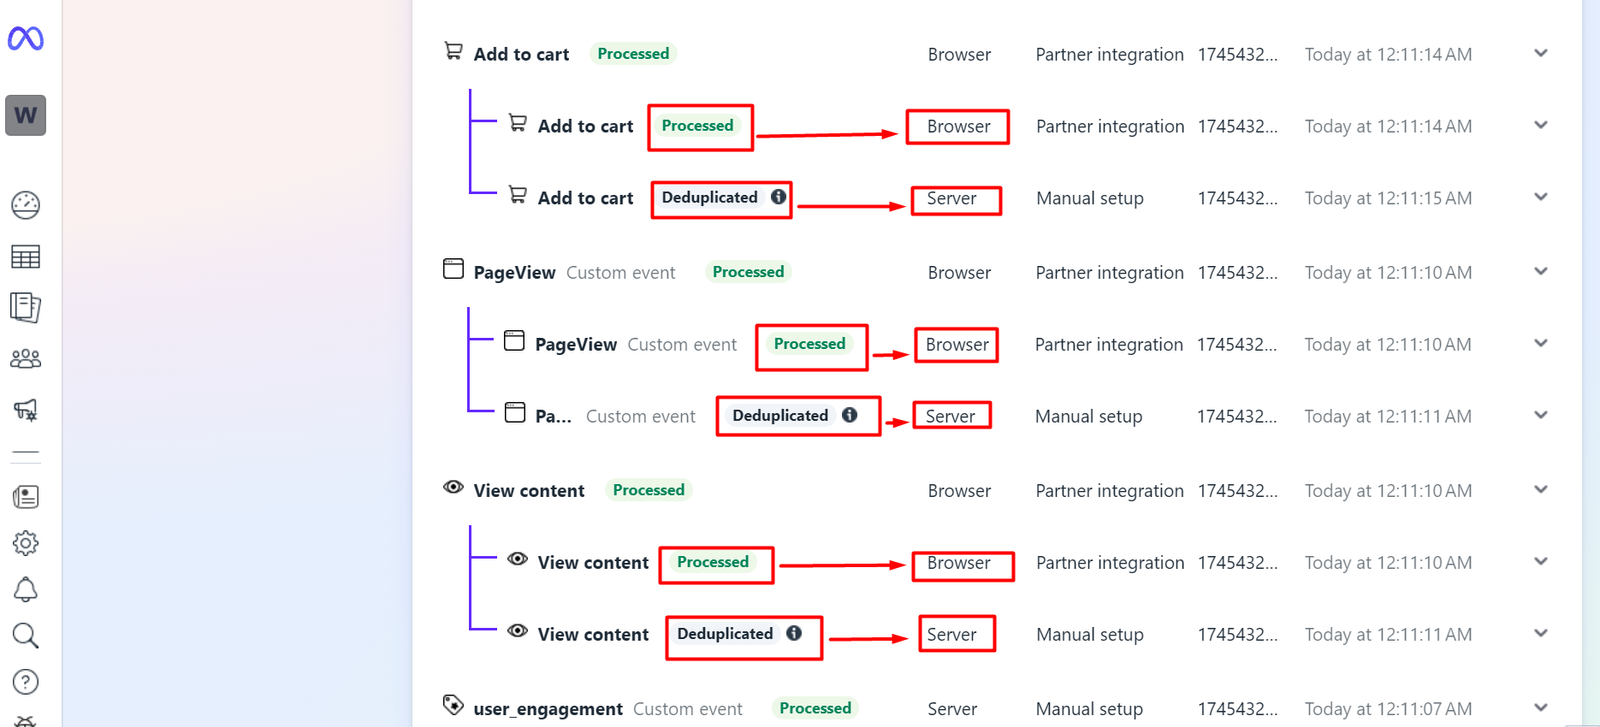1600x727 pixels.
Task: Expand the View content Manual setup row chevron
Action: point(1540,634)
